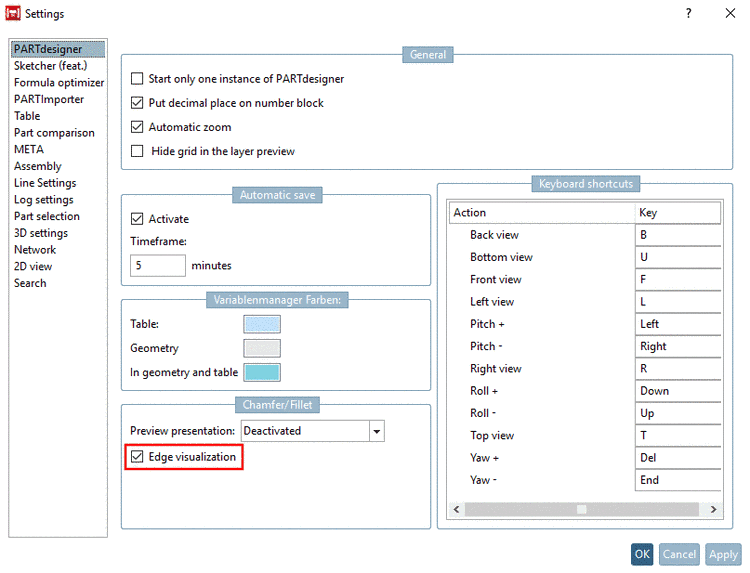Toggle Put decimal place on number block

pyautogui.click(x=137, y=103)
